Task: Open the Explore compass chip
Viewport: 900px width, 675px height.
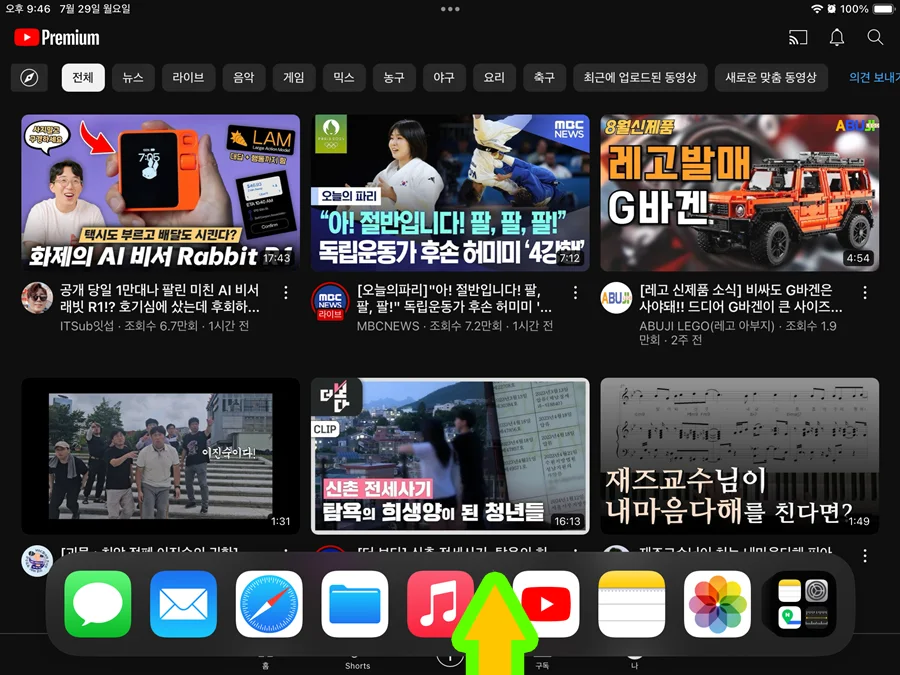Action: click(29, 77)
